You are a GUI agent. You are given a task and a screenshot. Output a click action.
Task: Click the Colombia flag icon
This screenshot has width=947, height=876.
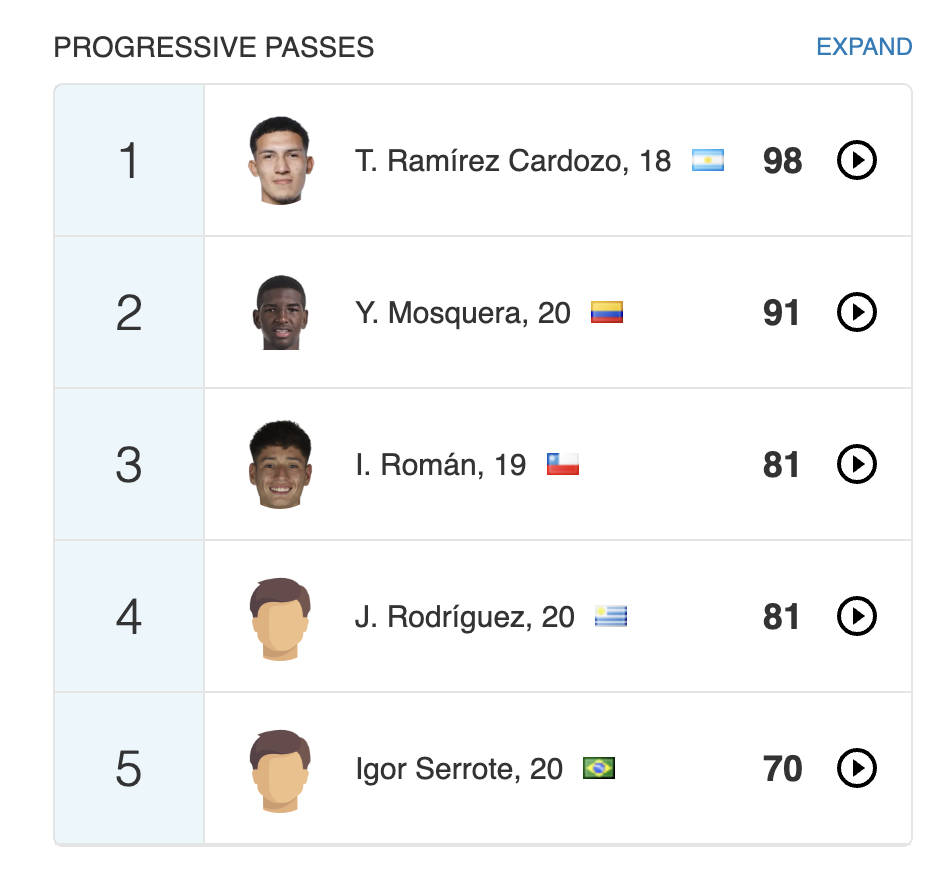coord(607,313)
